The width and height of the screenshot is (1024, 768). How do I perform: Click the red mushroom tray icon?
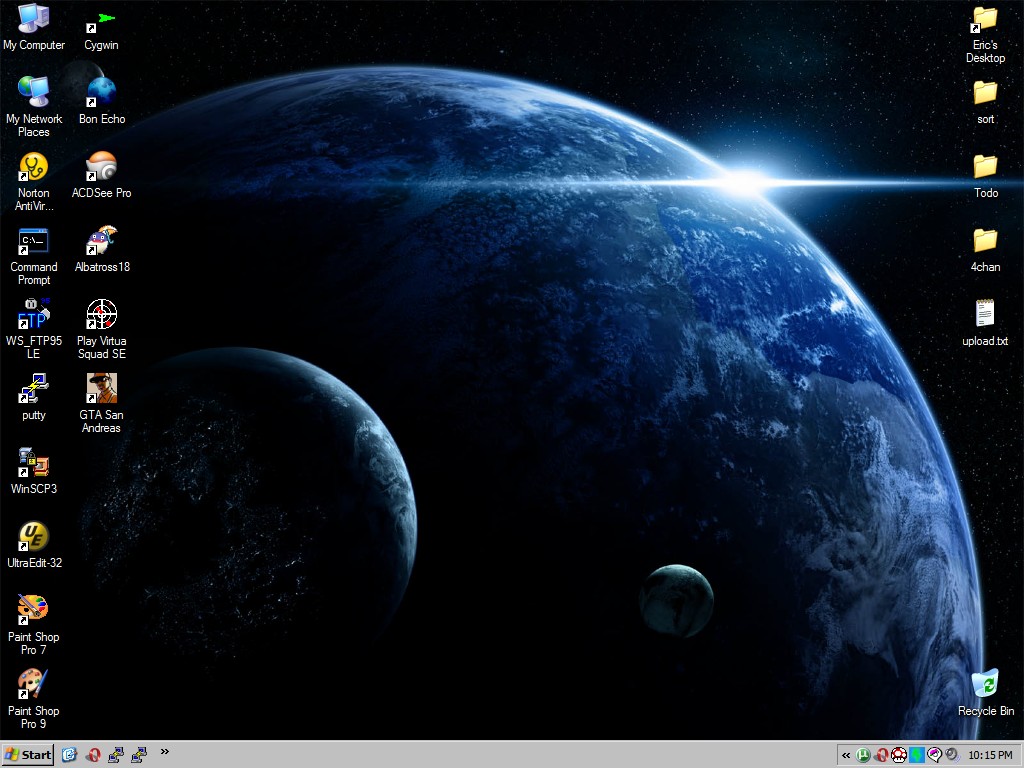[x=899, y=756]
